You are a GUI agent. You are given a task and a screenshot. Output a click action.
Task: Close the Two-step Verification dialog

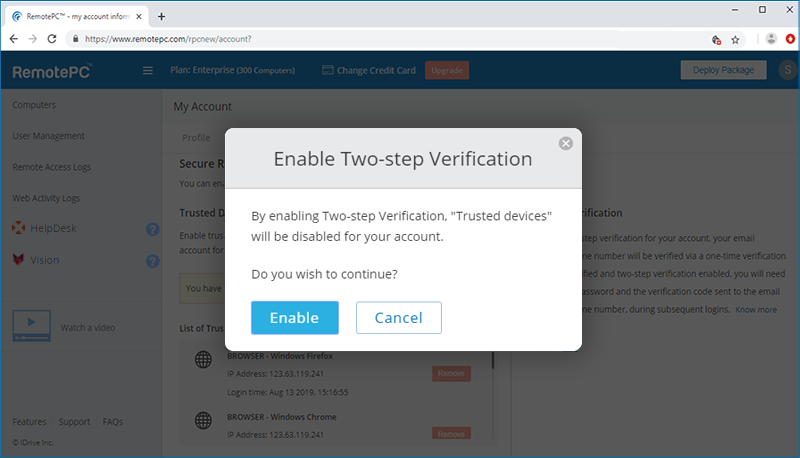(565, 144)
